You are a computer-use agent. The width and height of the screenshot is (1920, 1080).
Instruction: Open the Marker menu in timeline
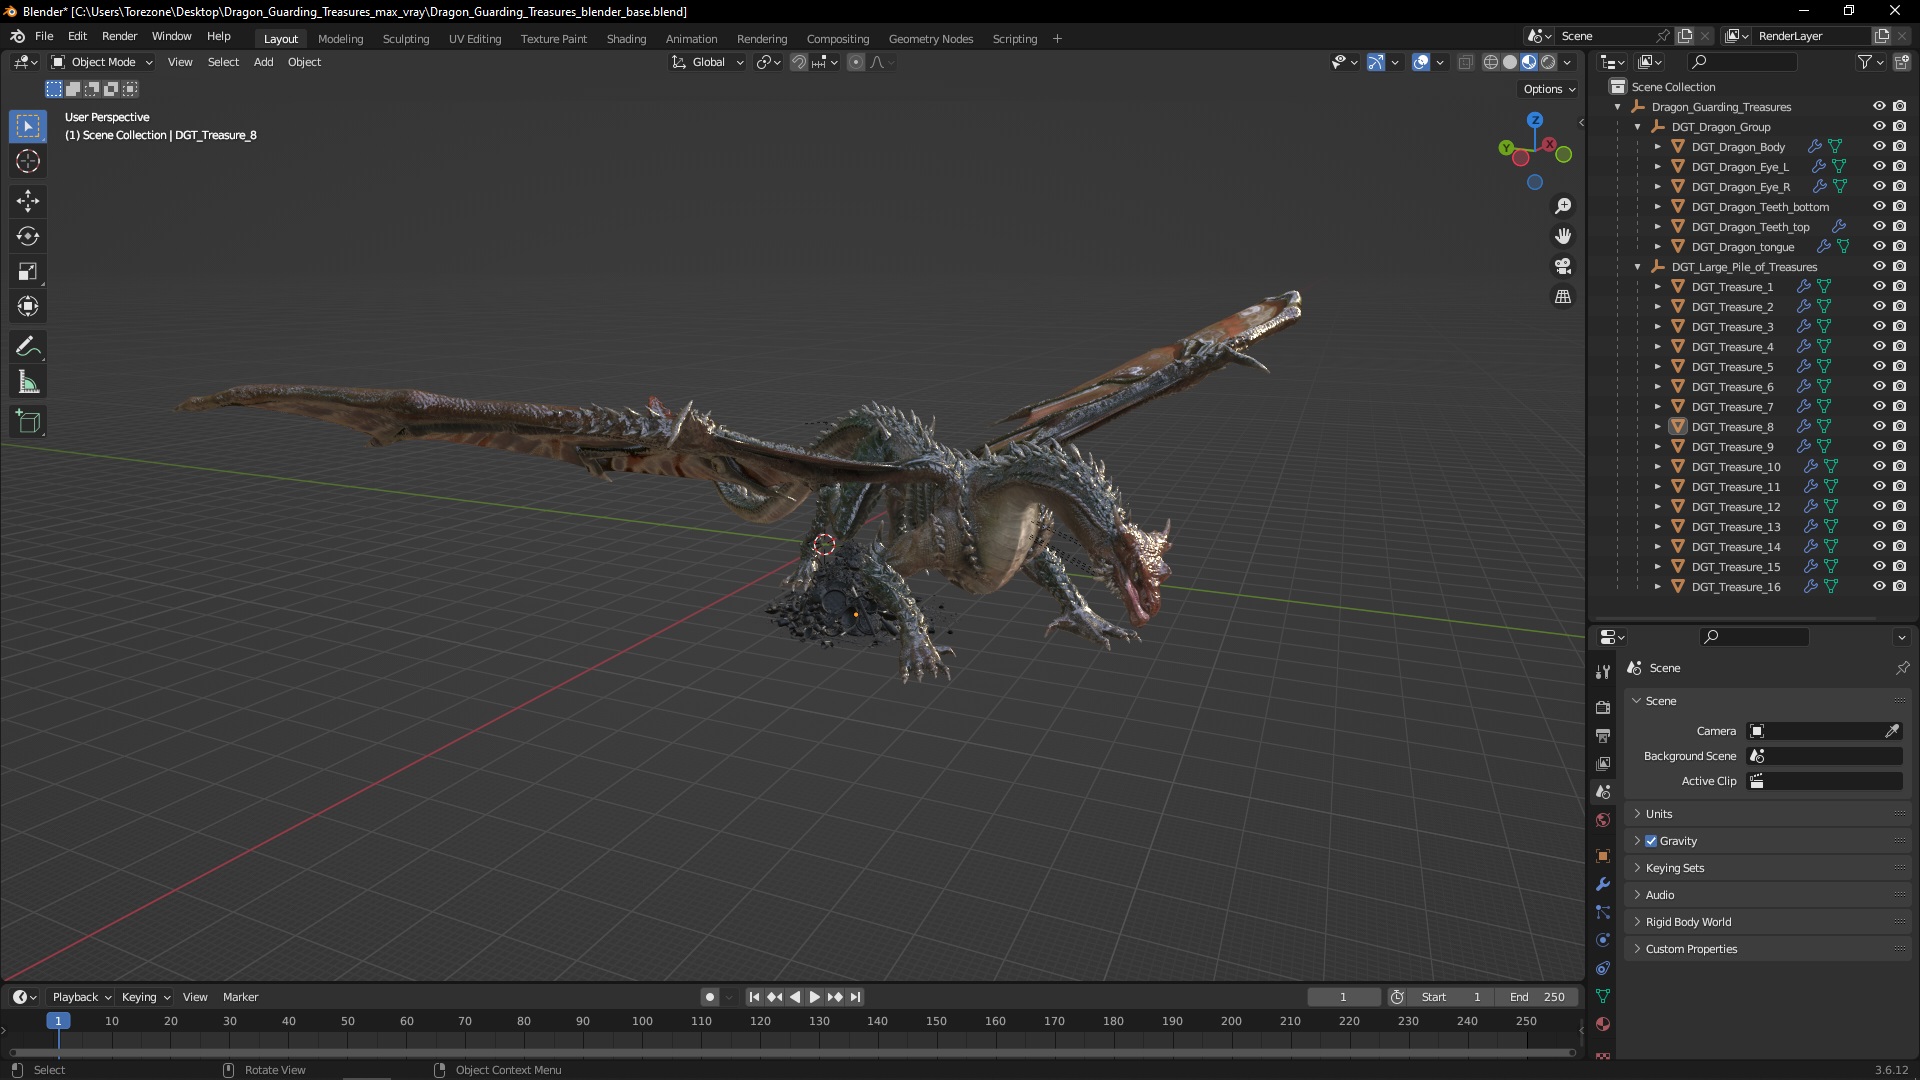pos(240,997)
